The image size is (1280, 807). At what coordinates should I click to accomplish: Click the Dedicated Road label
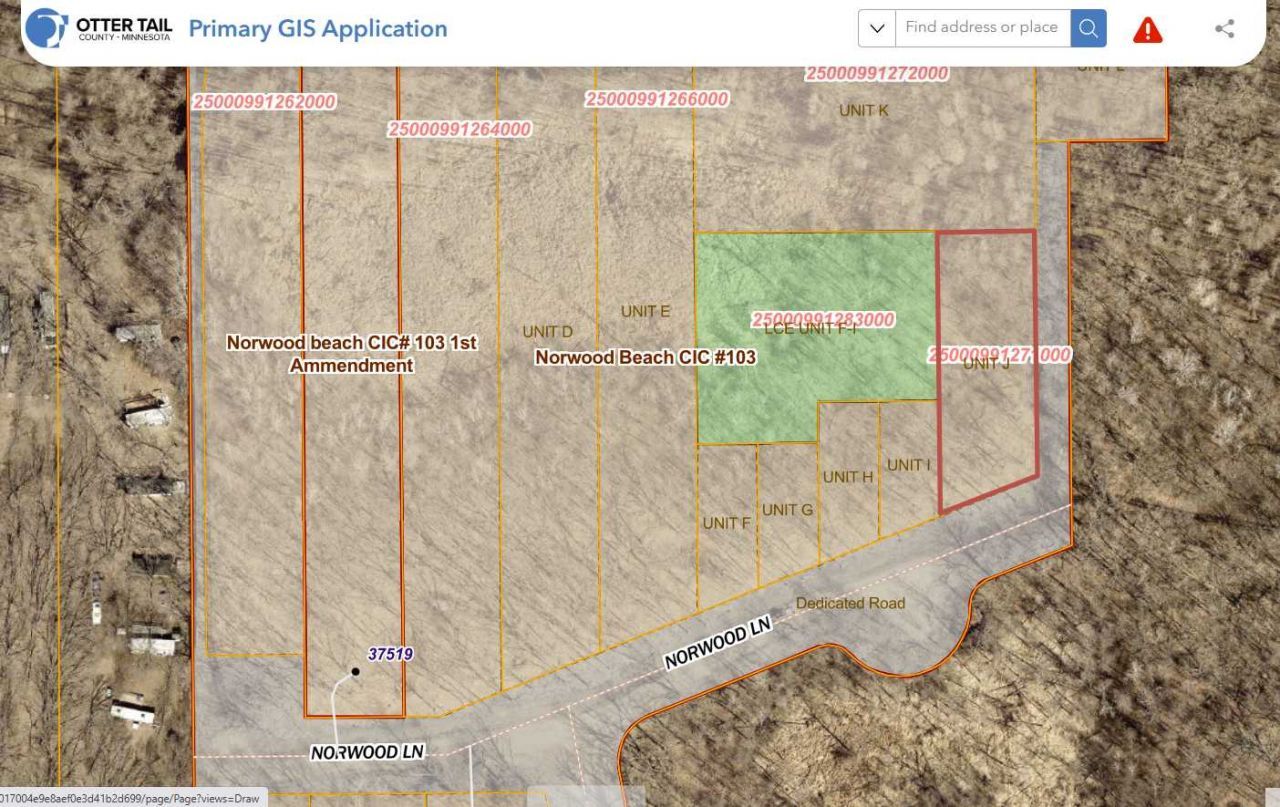[x=850, y=603]
